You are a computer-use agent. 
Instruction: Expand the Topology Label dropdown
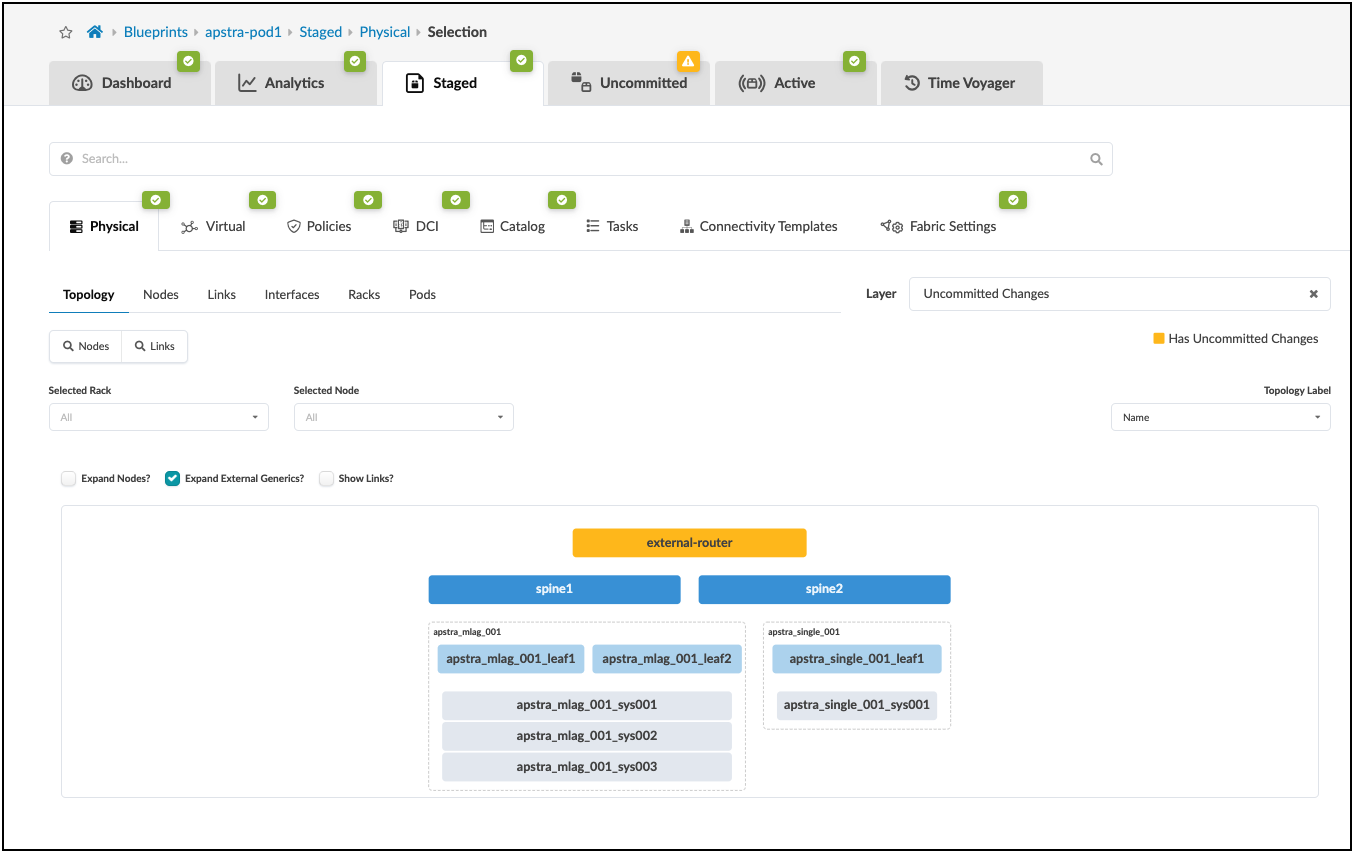coord(1220,417)
